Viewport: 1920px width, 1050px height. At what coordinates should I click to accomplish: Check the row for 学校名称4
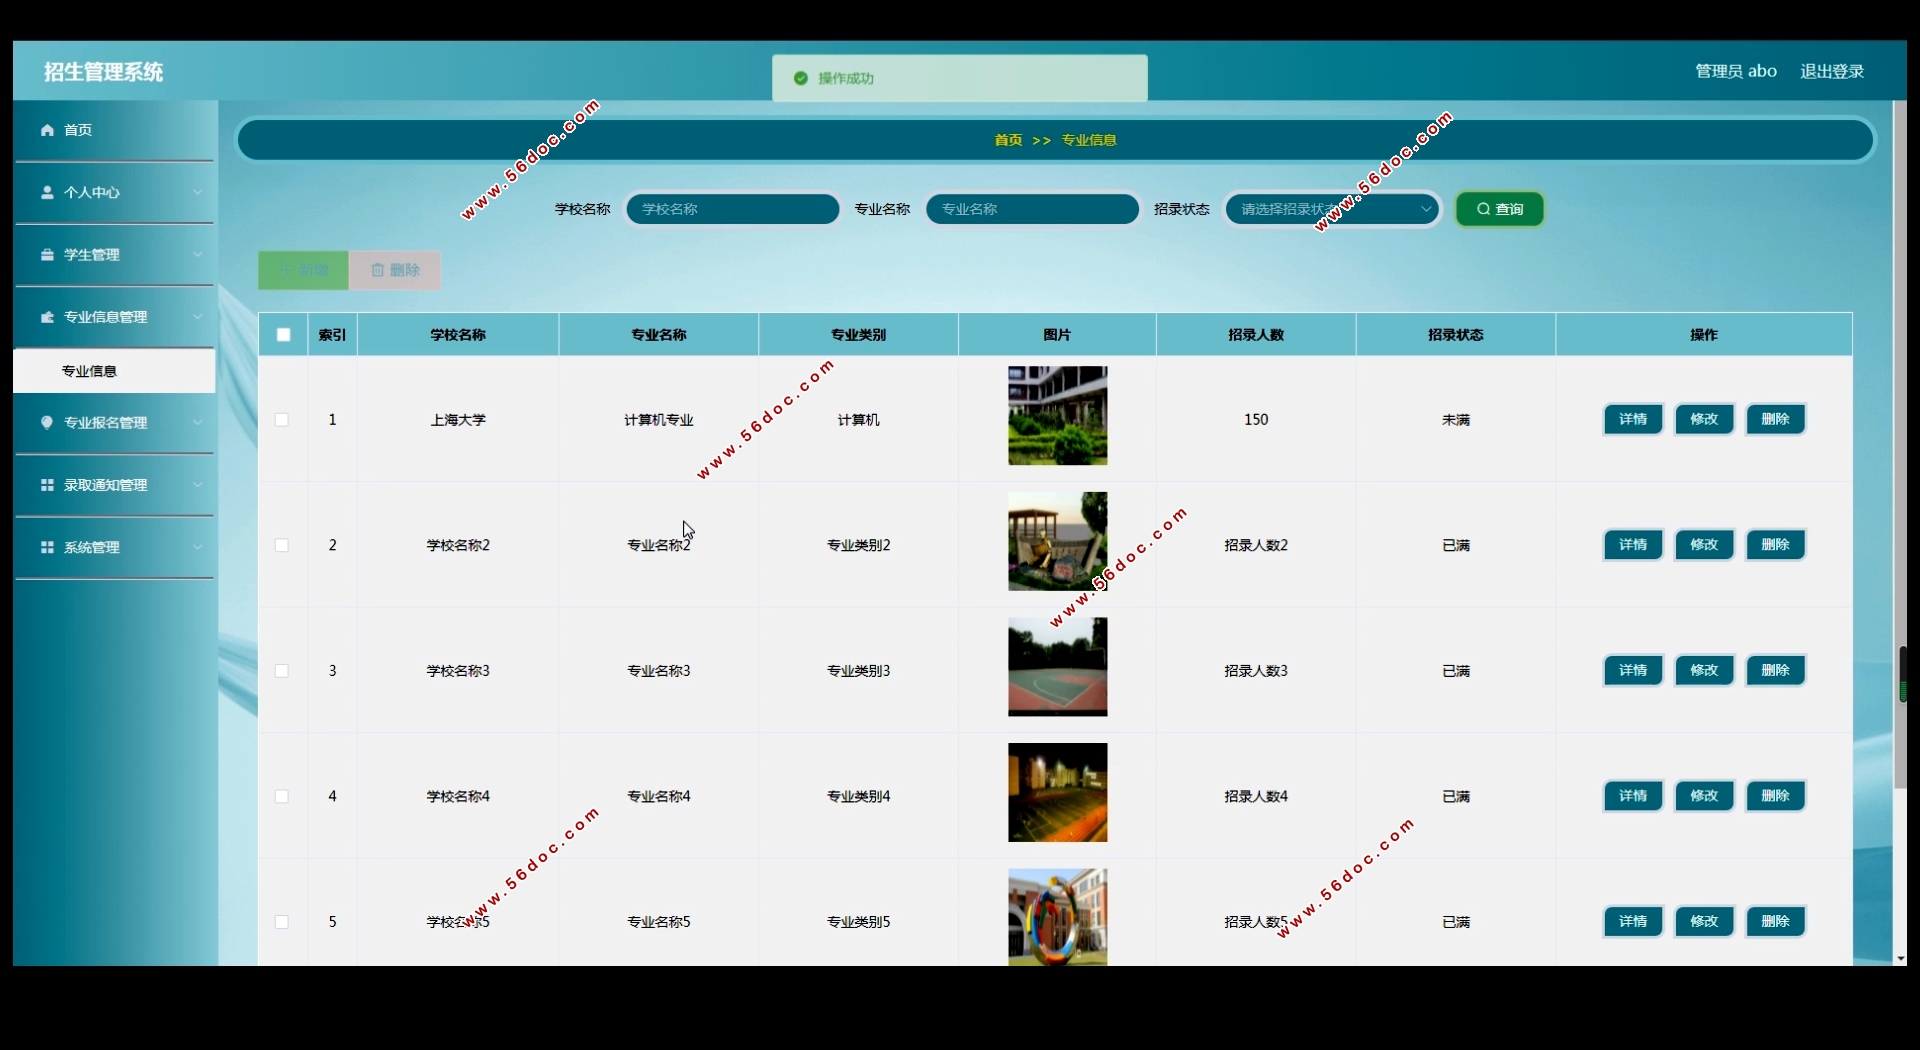(x=282, y=796)
